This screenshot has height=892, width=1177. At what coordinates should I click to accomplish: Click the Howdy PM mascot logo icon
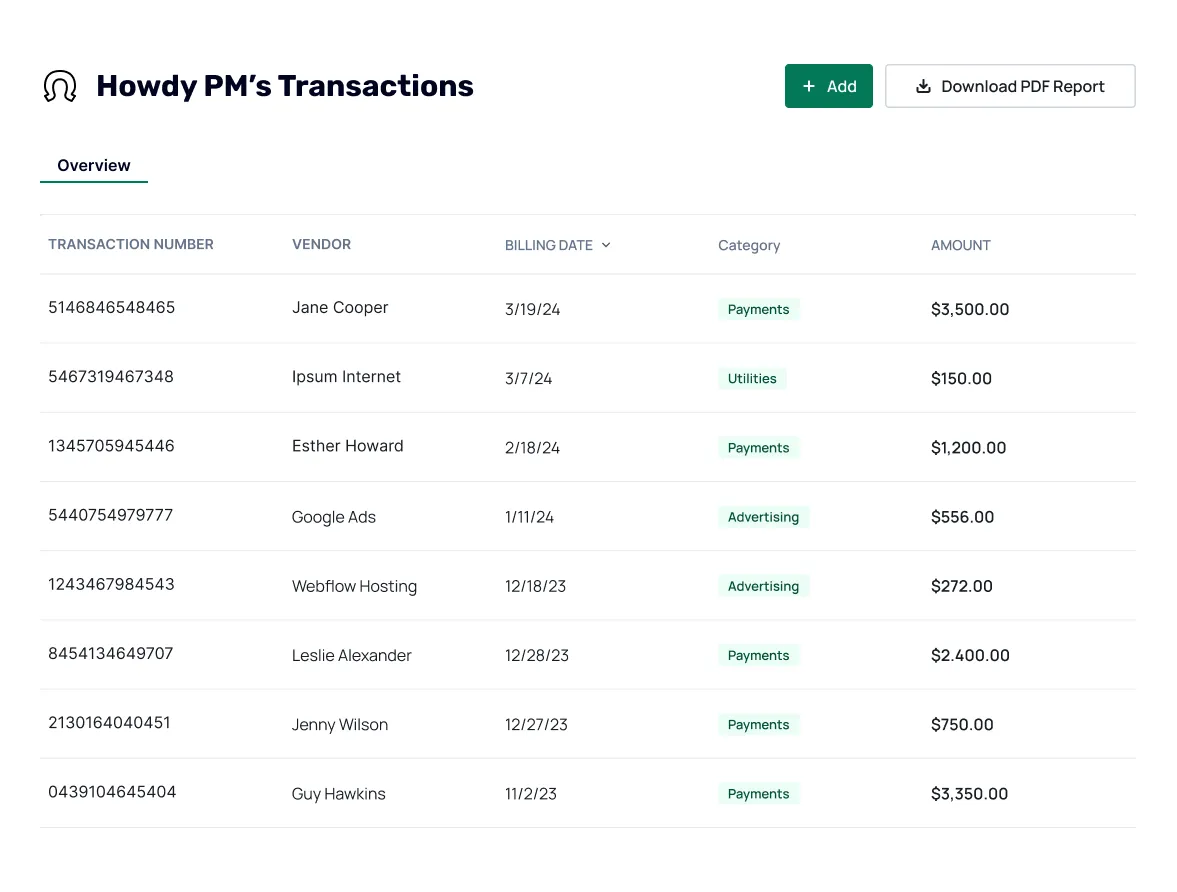click(58, 85)
